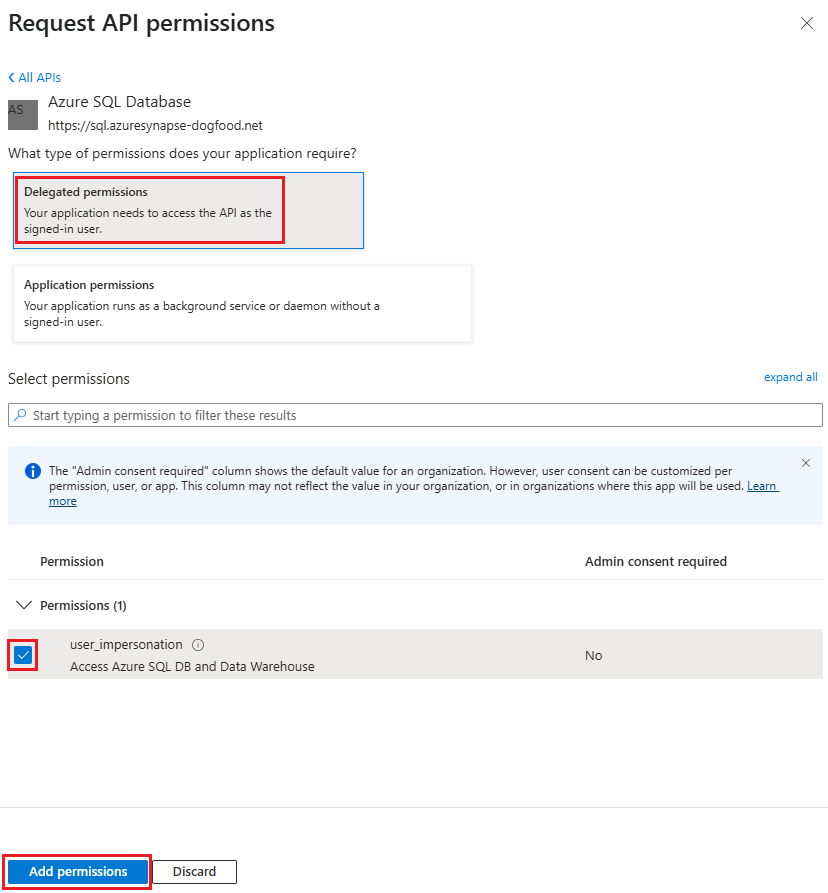828x893 pixels.
Task: Click the Admin consent required column header
Action: (656, 561)
